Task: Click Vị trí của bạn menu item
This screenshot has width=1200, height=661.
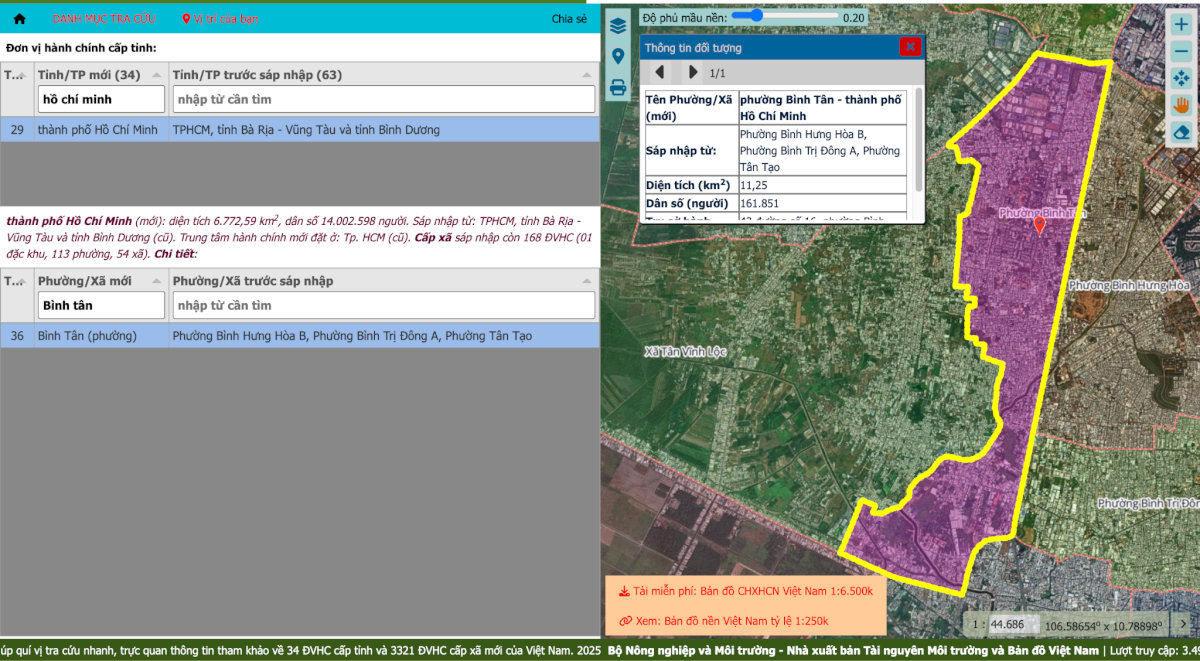Action: pyautogui.click(x=220, y=19)
